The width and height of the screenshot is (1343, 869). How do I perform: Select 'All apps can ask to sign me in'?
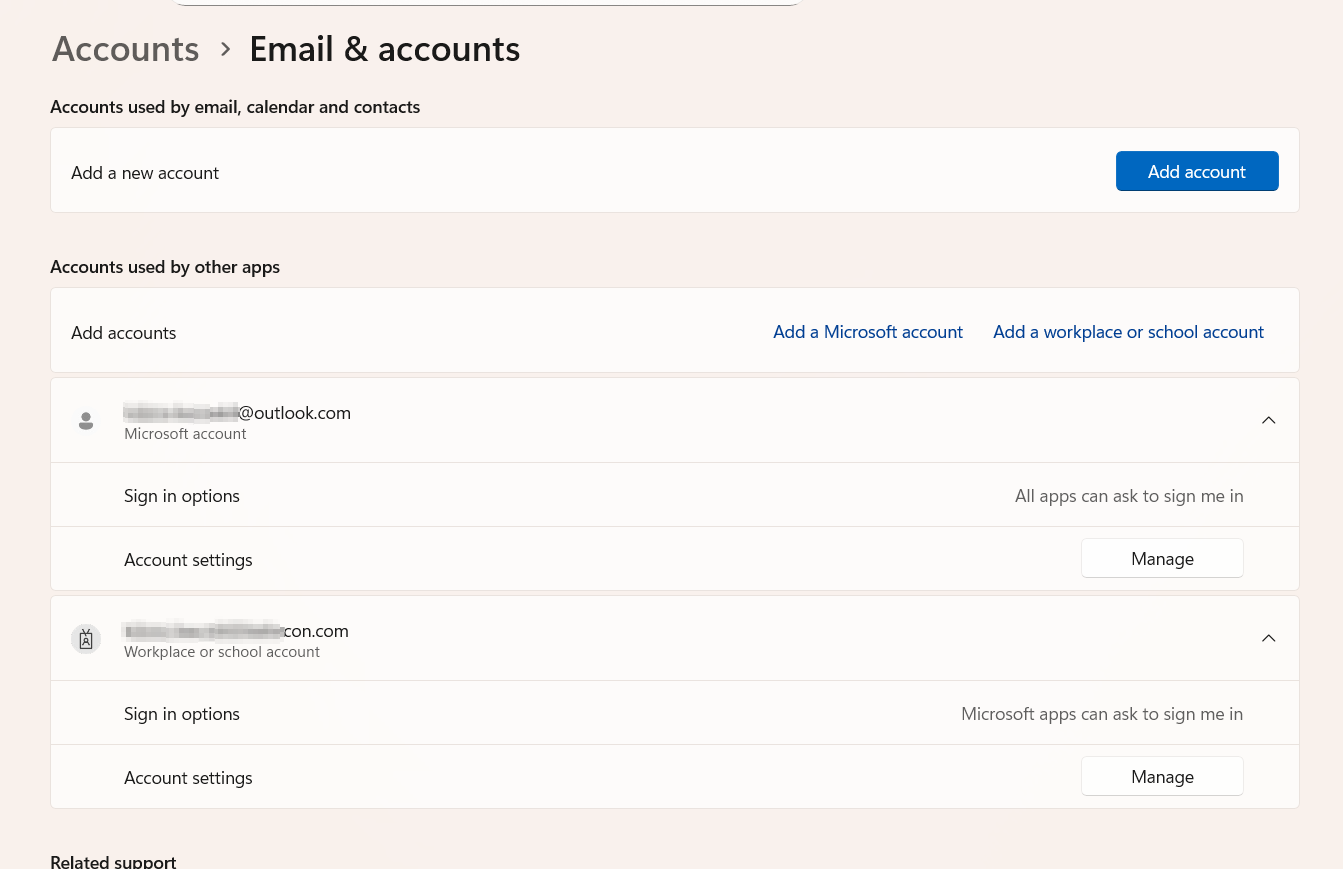point(1129,496)
